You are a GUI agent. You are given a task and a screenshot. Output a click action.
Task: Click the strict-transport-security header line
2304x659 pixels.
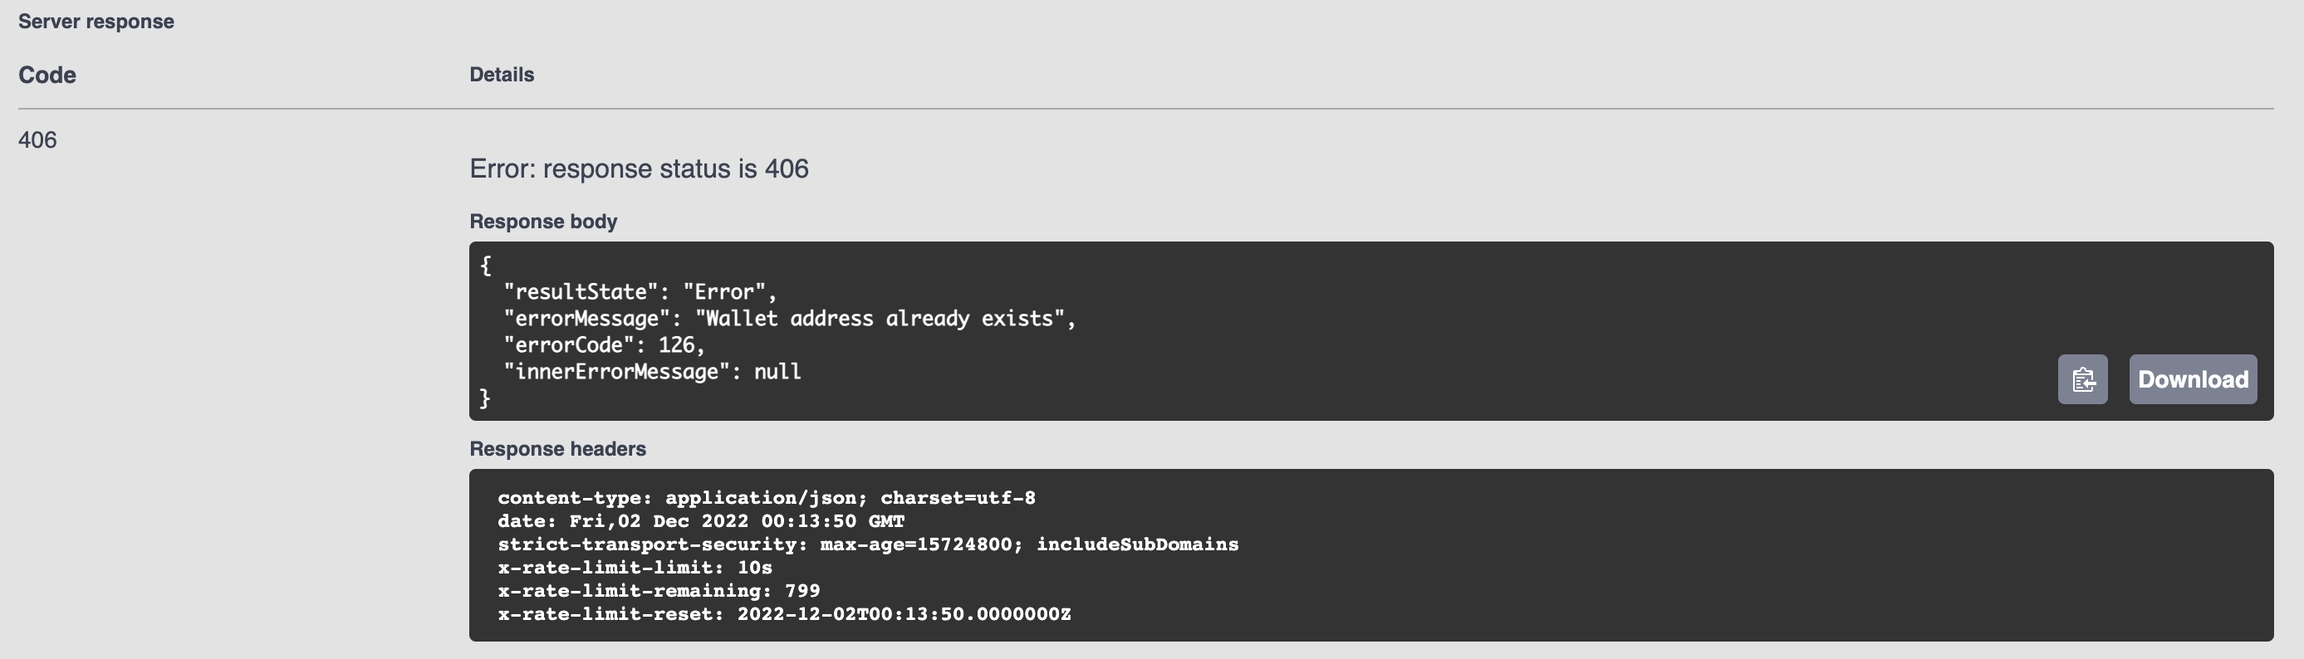tap(867, 544)
